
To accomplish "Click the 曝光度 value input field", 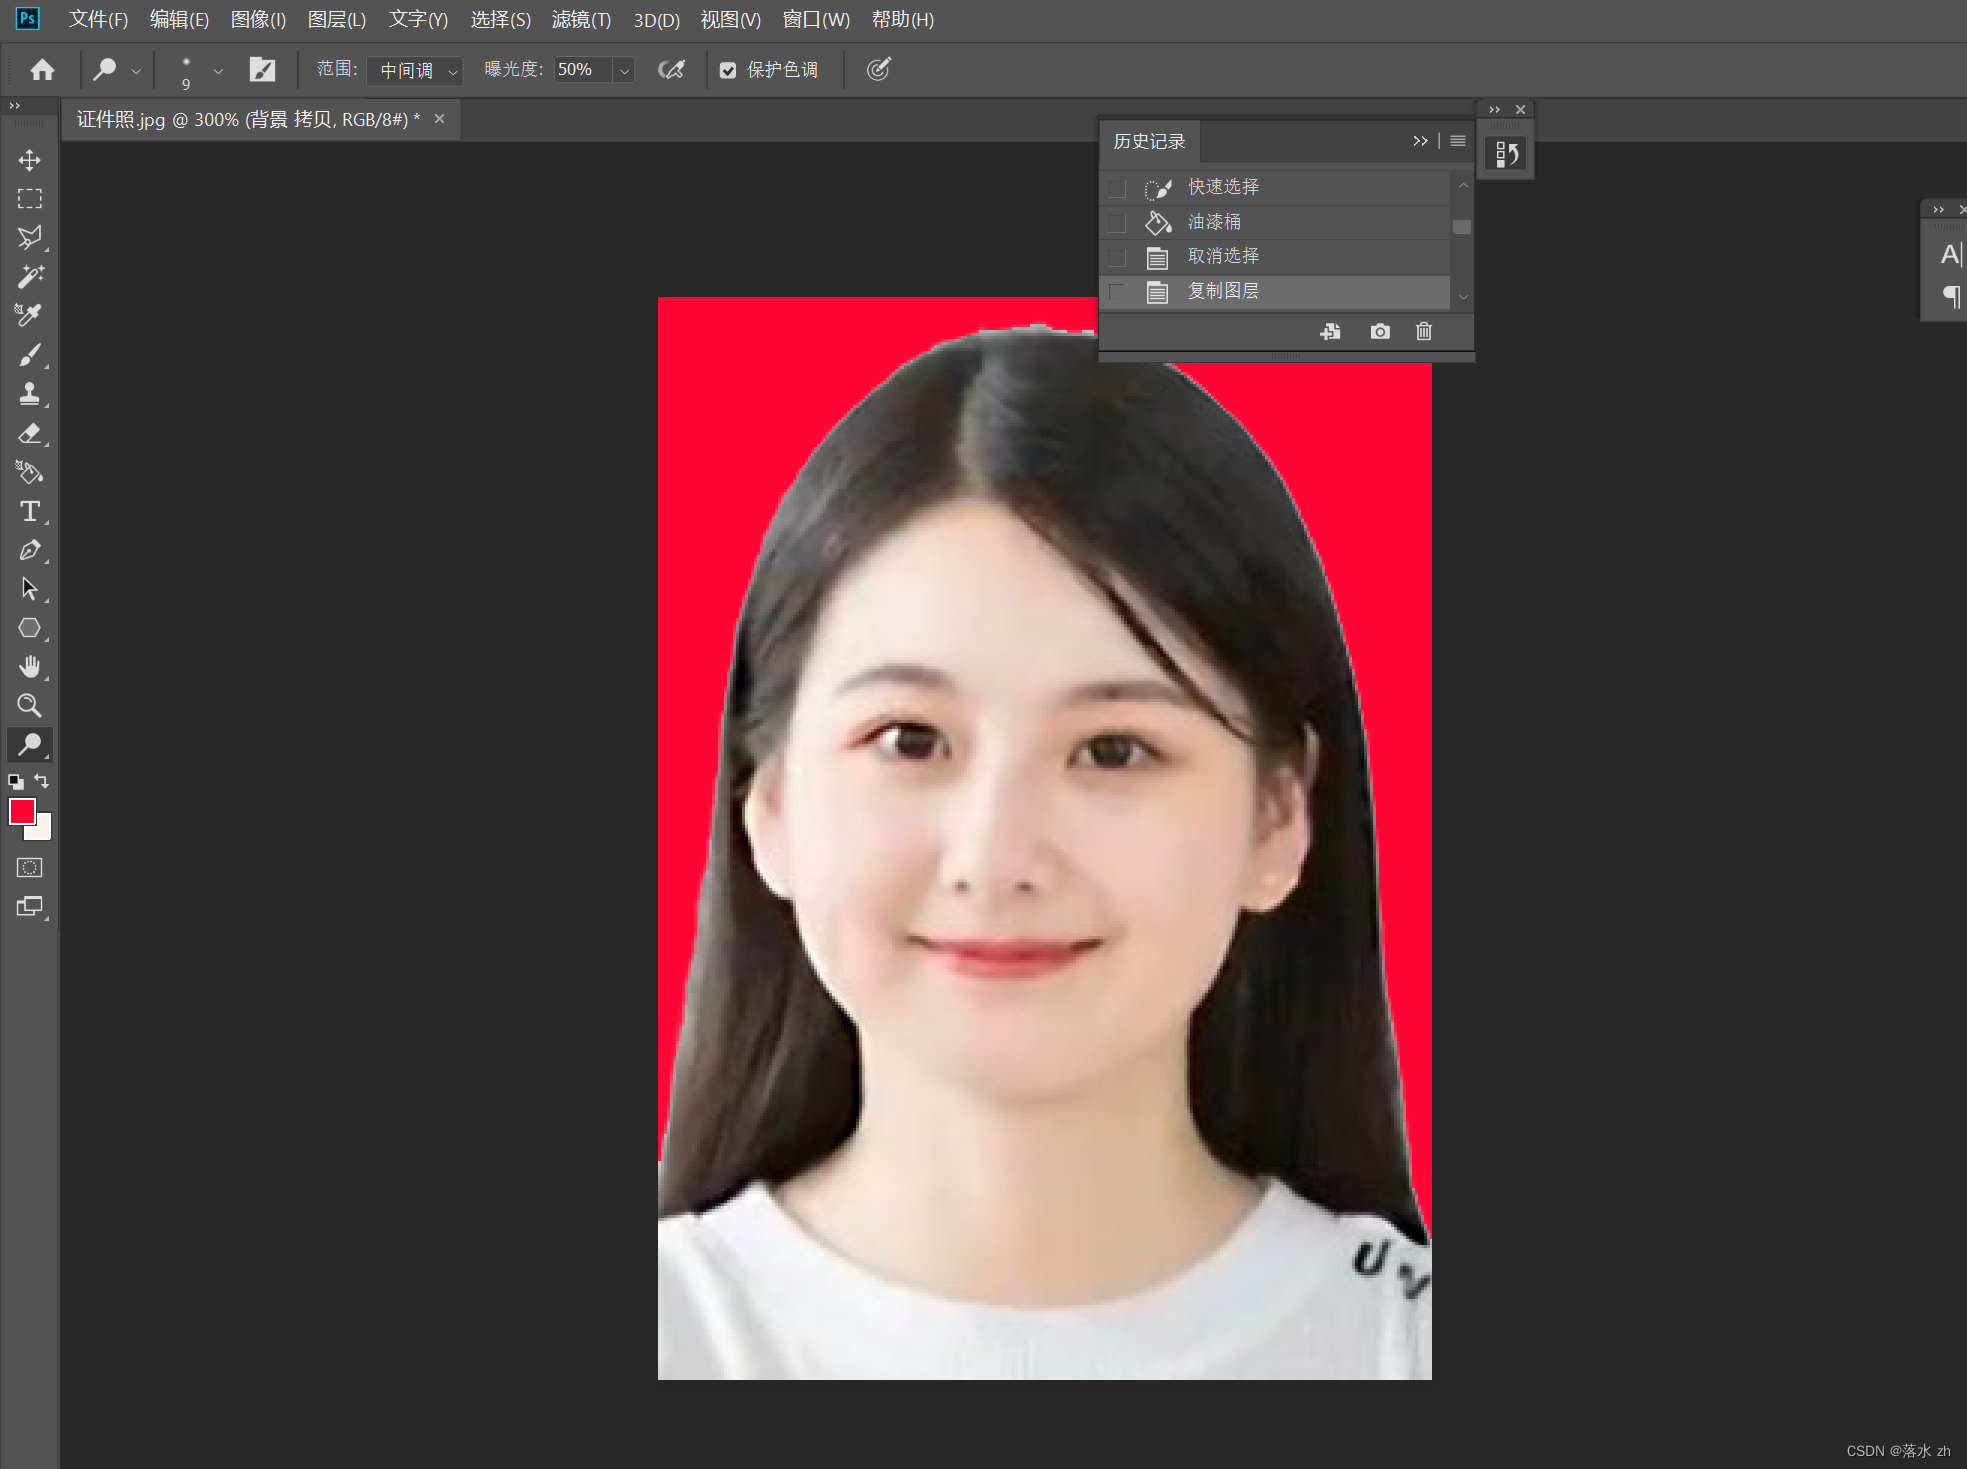I will [581, 70].
